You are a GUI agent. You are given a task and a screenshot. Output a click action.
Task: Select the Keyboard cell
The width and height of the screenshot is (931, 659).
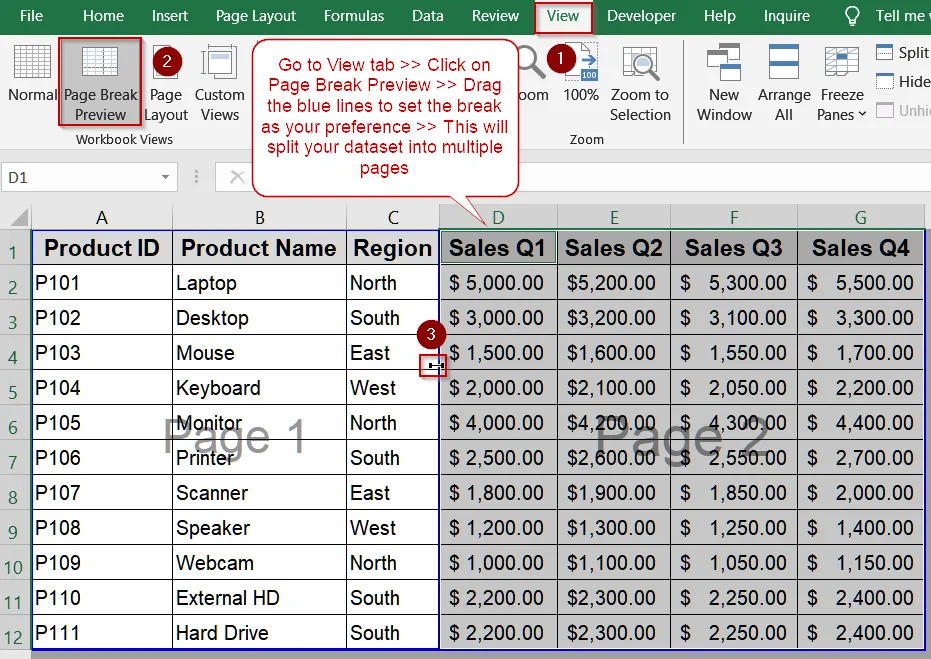tap(259, 388)
